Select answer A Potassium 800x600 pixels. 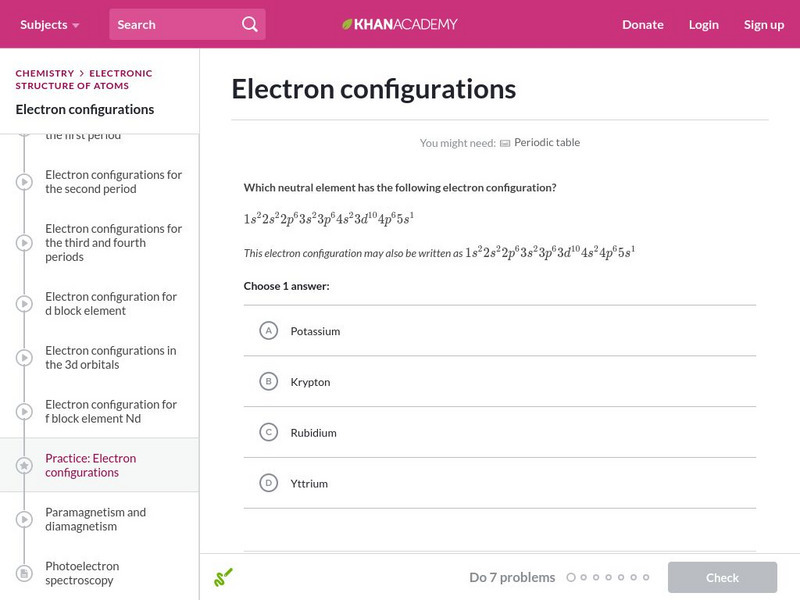pyautogui.click(x=268, y=331)
